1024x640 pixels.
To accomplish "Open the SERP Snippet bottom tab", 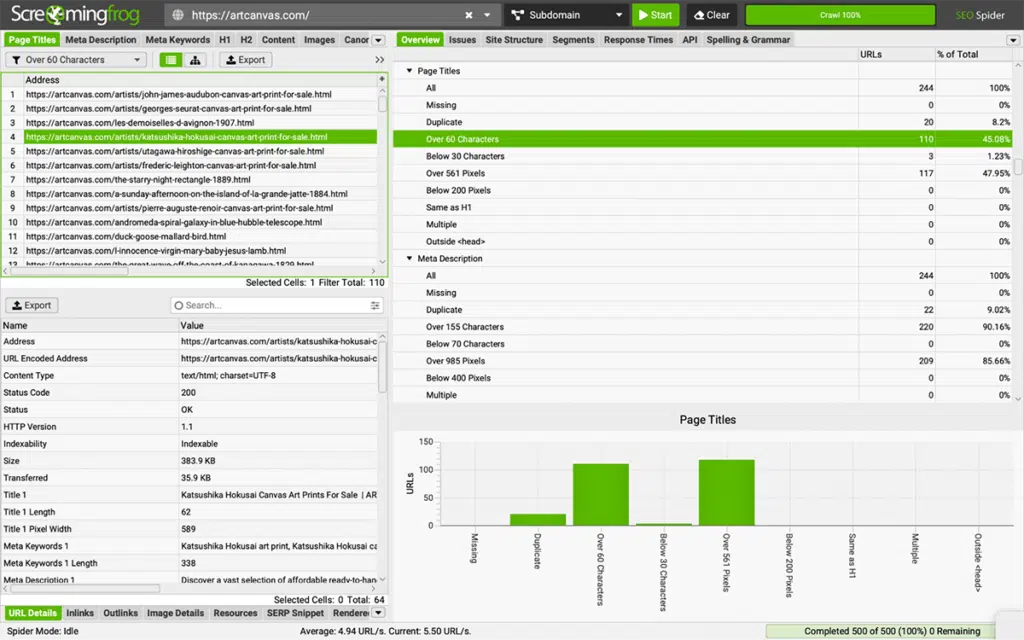I will 295,613.
